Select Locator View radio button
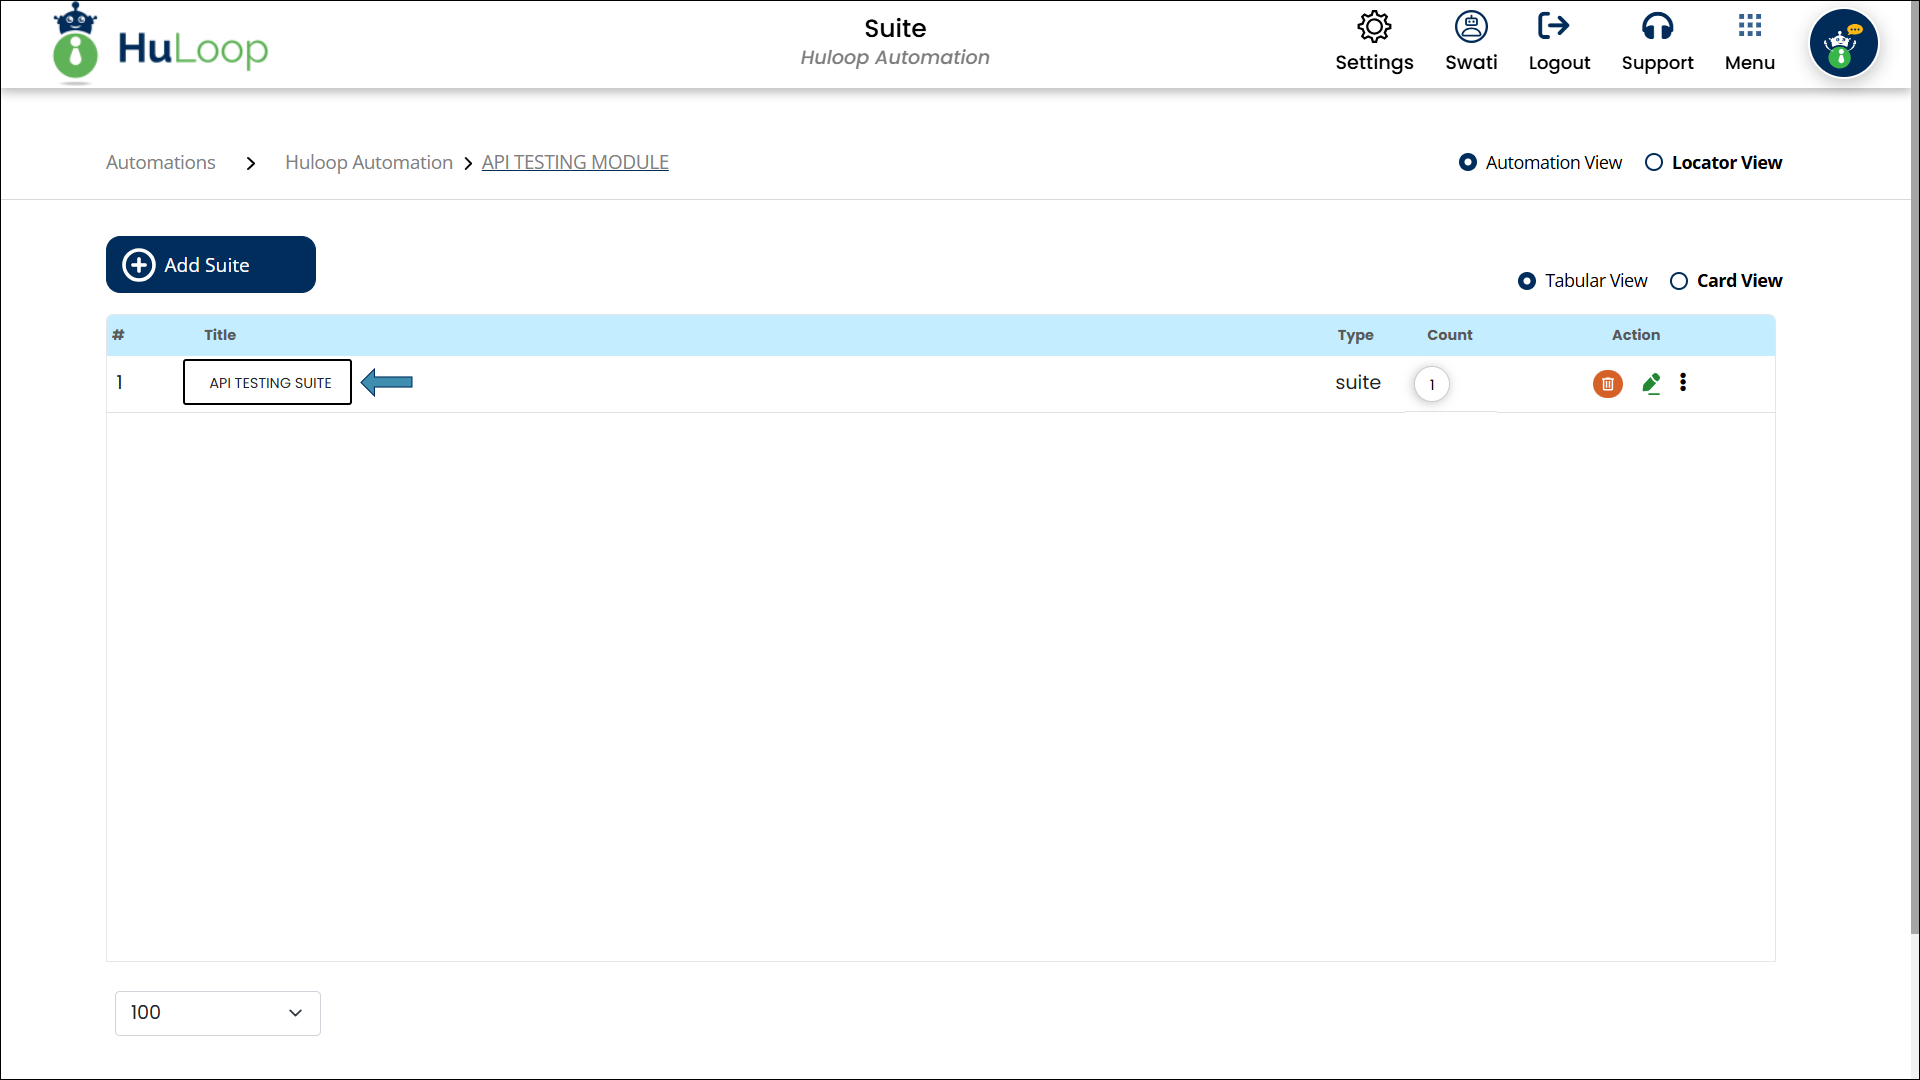 pos(1654,162)
